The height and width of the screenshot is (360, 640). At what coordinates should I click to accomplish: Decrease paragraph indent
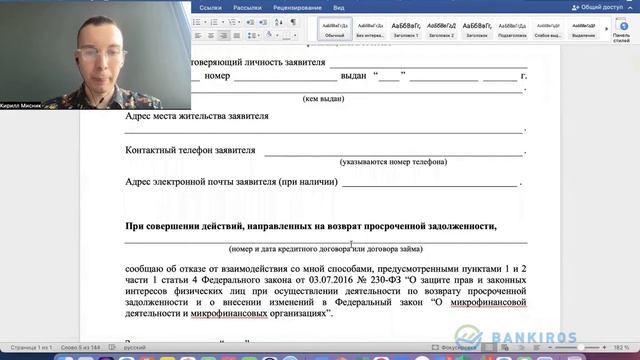click(250, 22)
